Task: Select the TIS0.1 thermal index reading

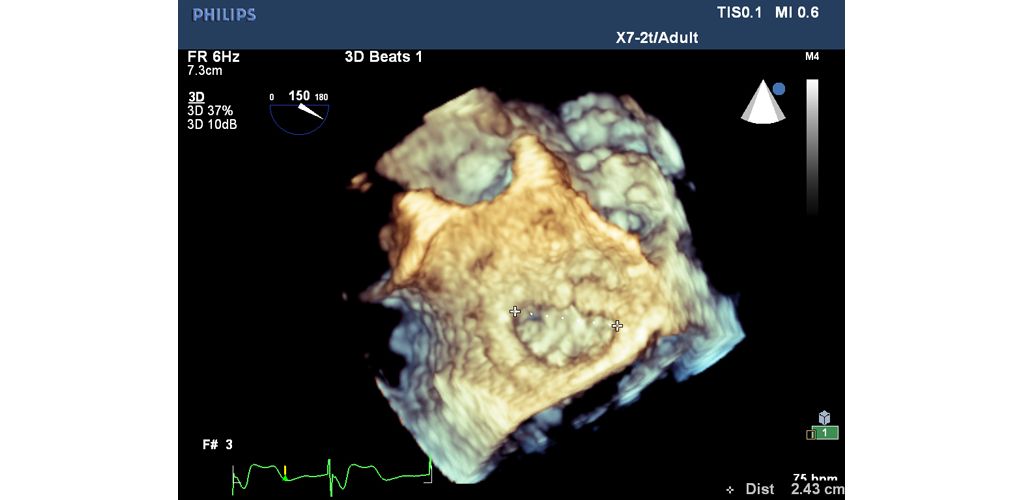Action: tap(739, 12)
